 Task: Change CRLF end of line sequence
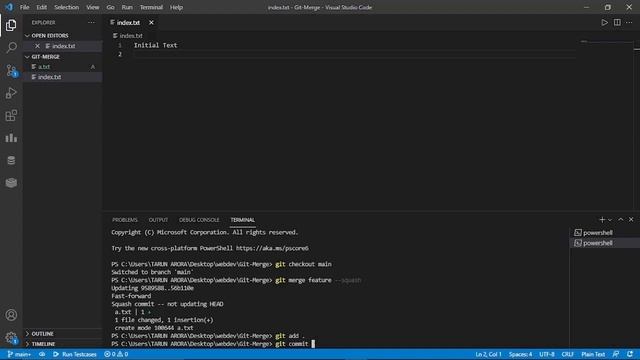pos(568,354)
